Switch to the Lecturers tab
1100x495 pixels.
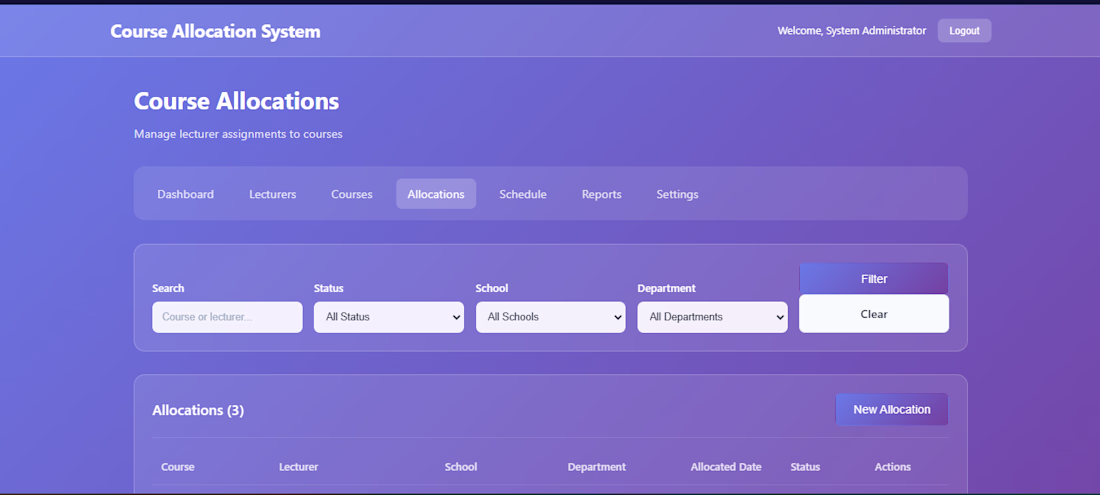(x=272, y=194)
